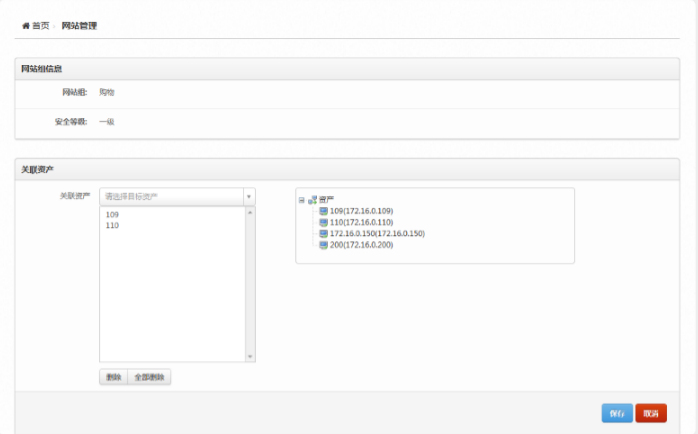Select tree item 200(172.16.0.200)
Image resolution: width=698 pixels, height=434 pixels.
(361, 244)
